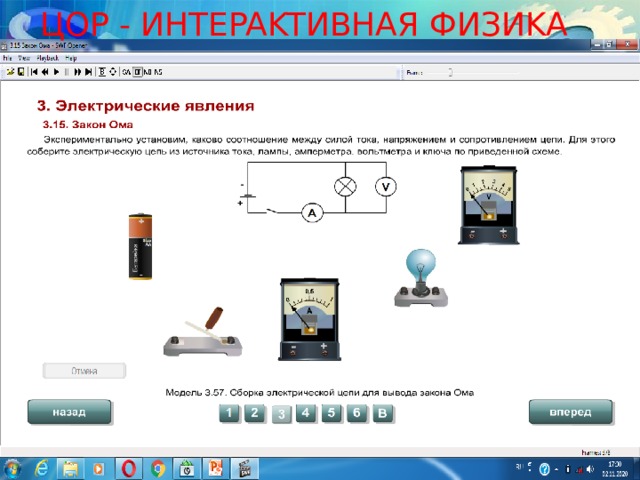Select the highlighted quality option after QA
The width and height of the screenshot is (640, 480).
138,72
